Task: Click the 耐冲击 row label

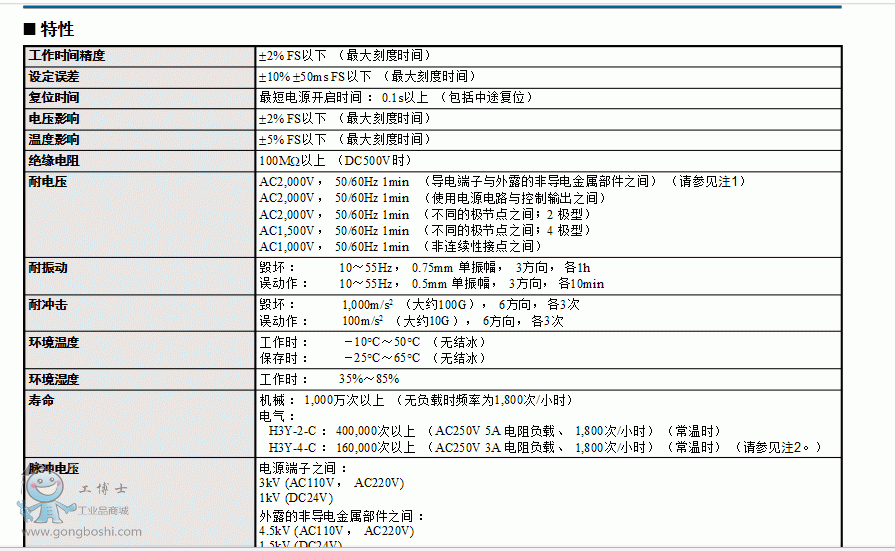Action: click(48, 305)
